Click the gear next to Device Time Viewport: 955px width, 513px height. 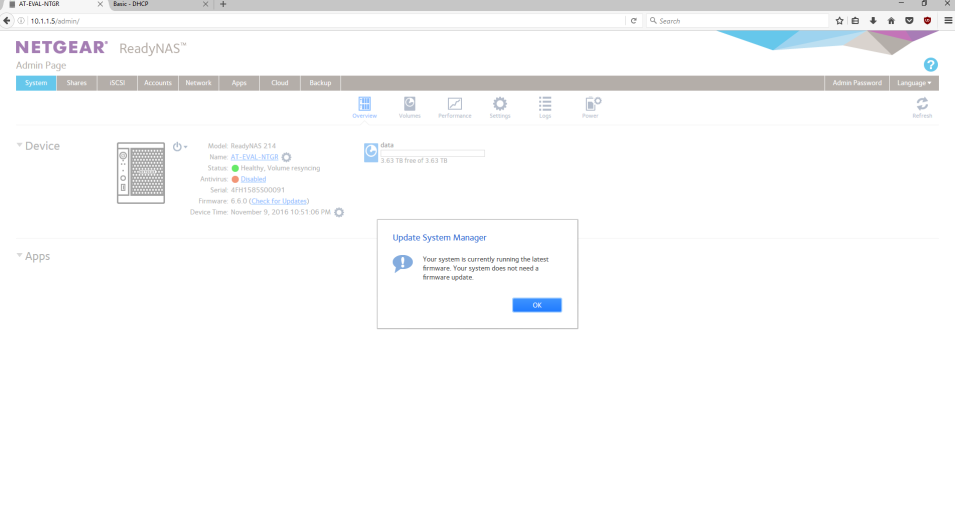(x=339, y=212)
